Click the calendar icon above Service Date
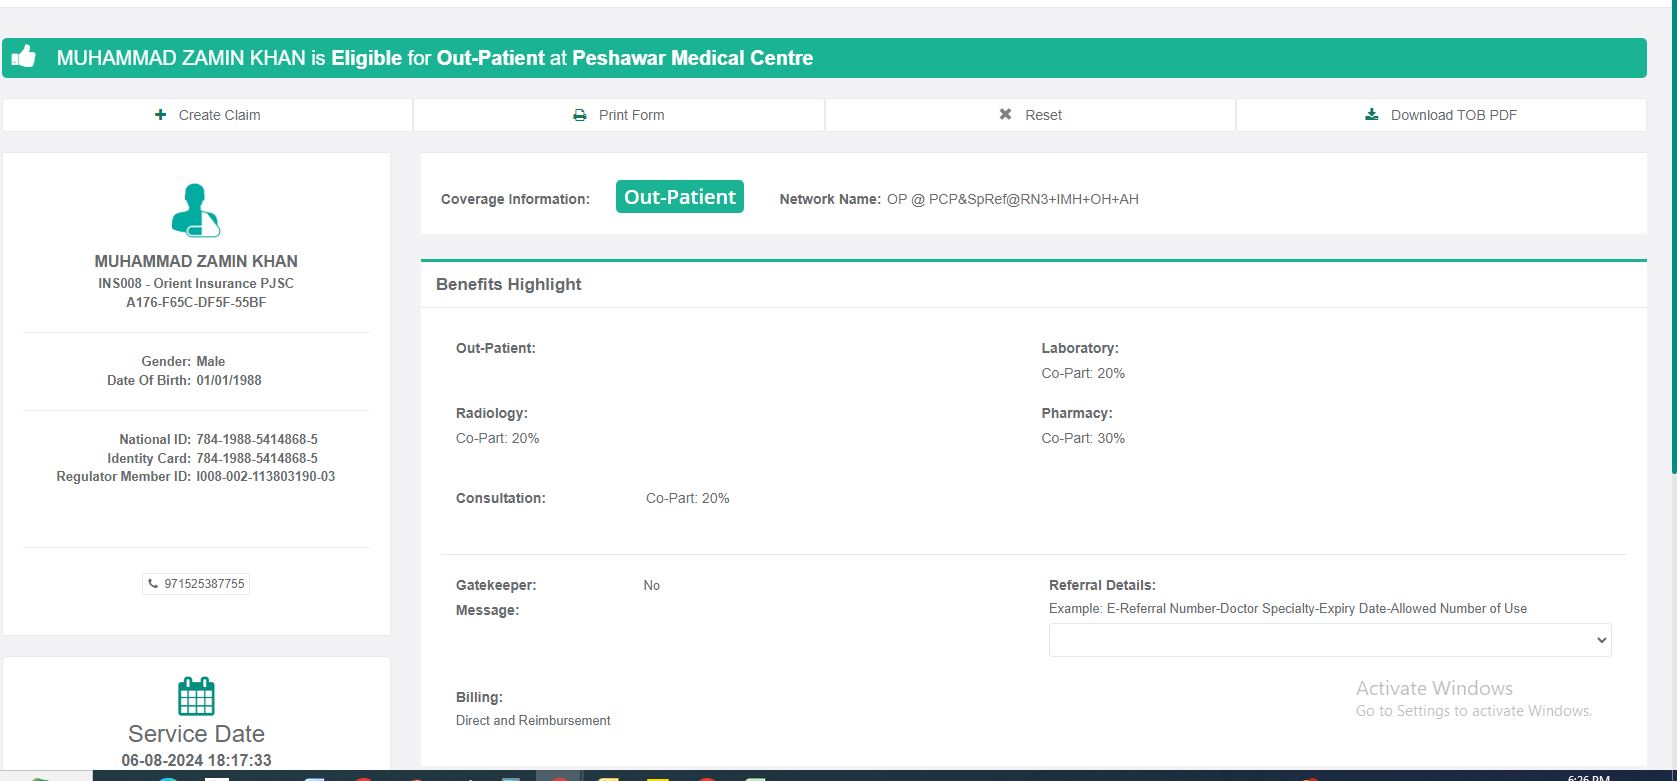This screenshot has width=1677, height=781. [196, 696]
